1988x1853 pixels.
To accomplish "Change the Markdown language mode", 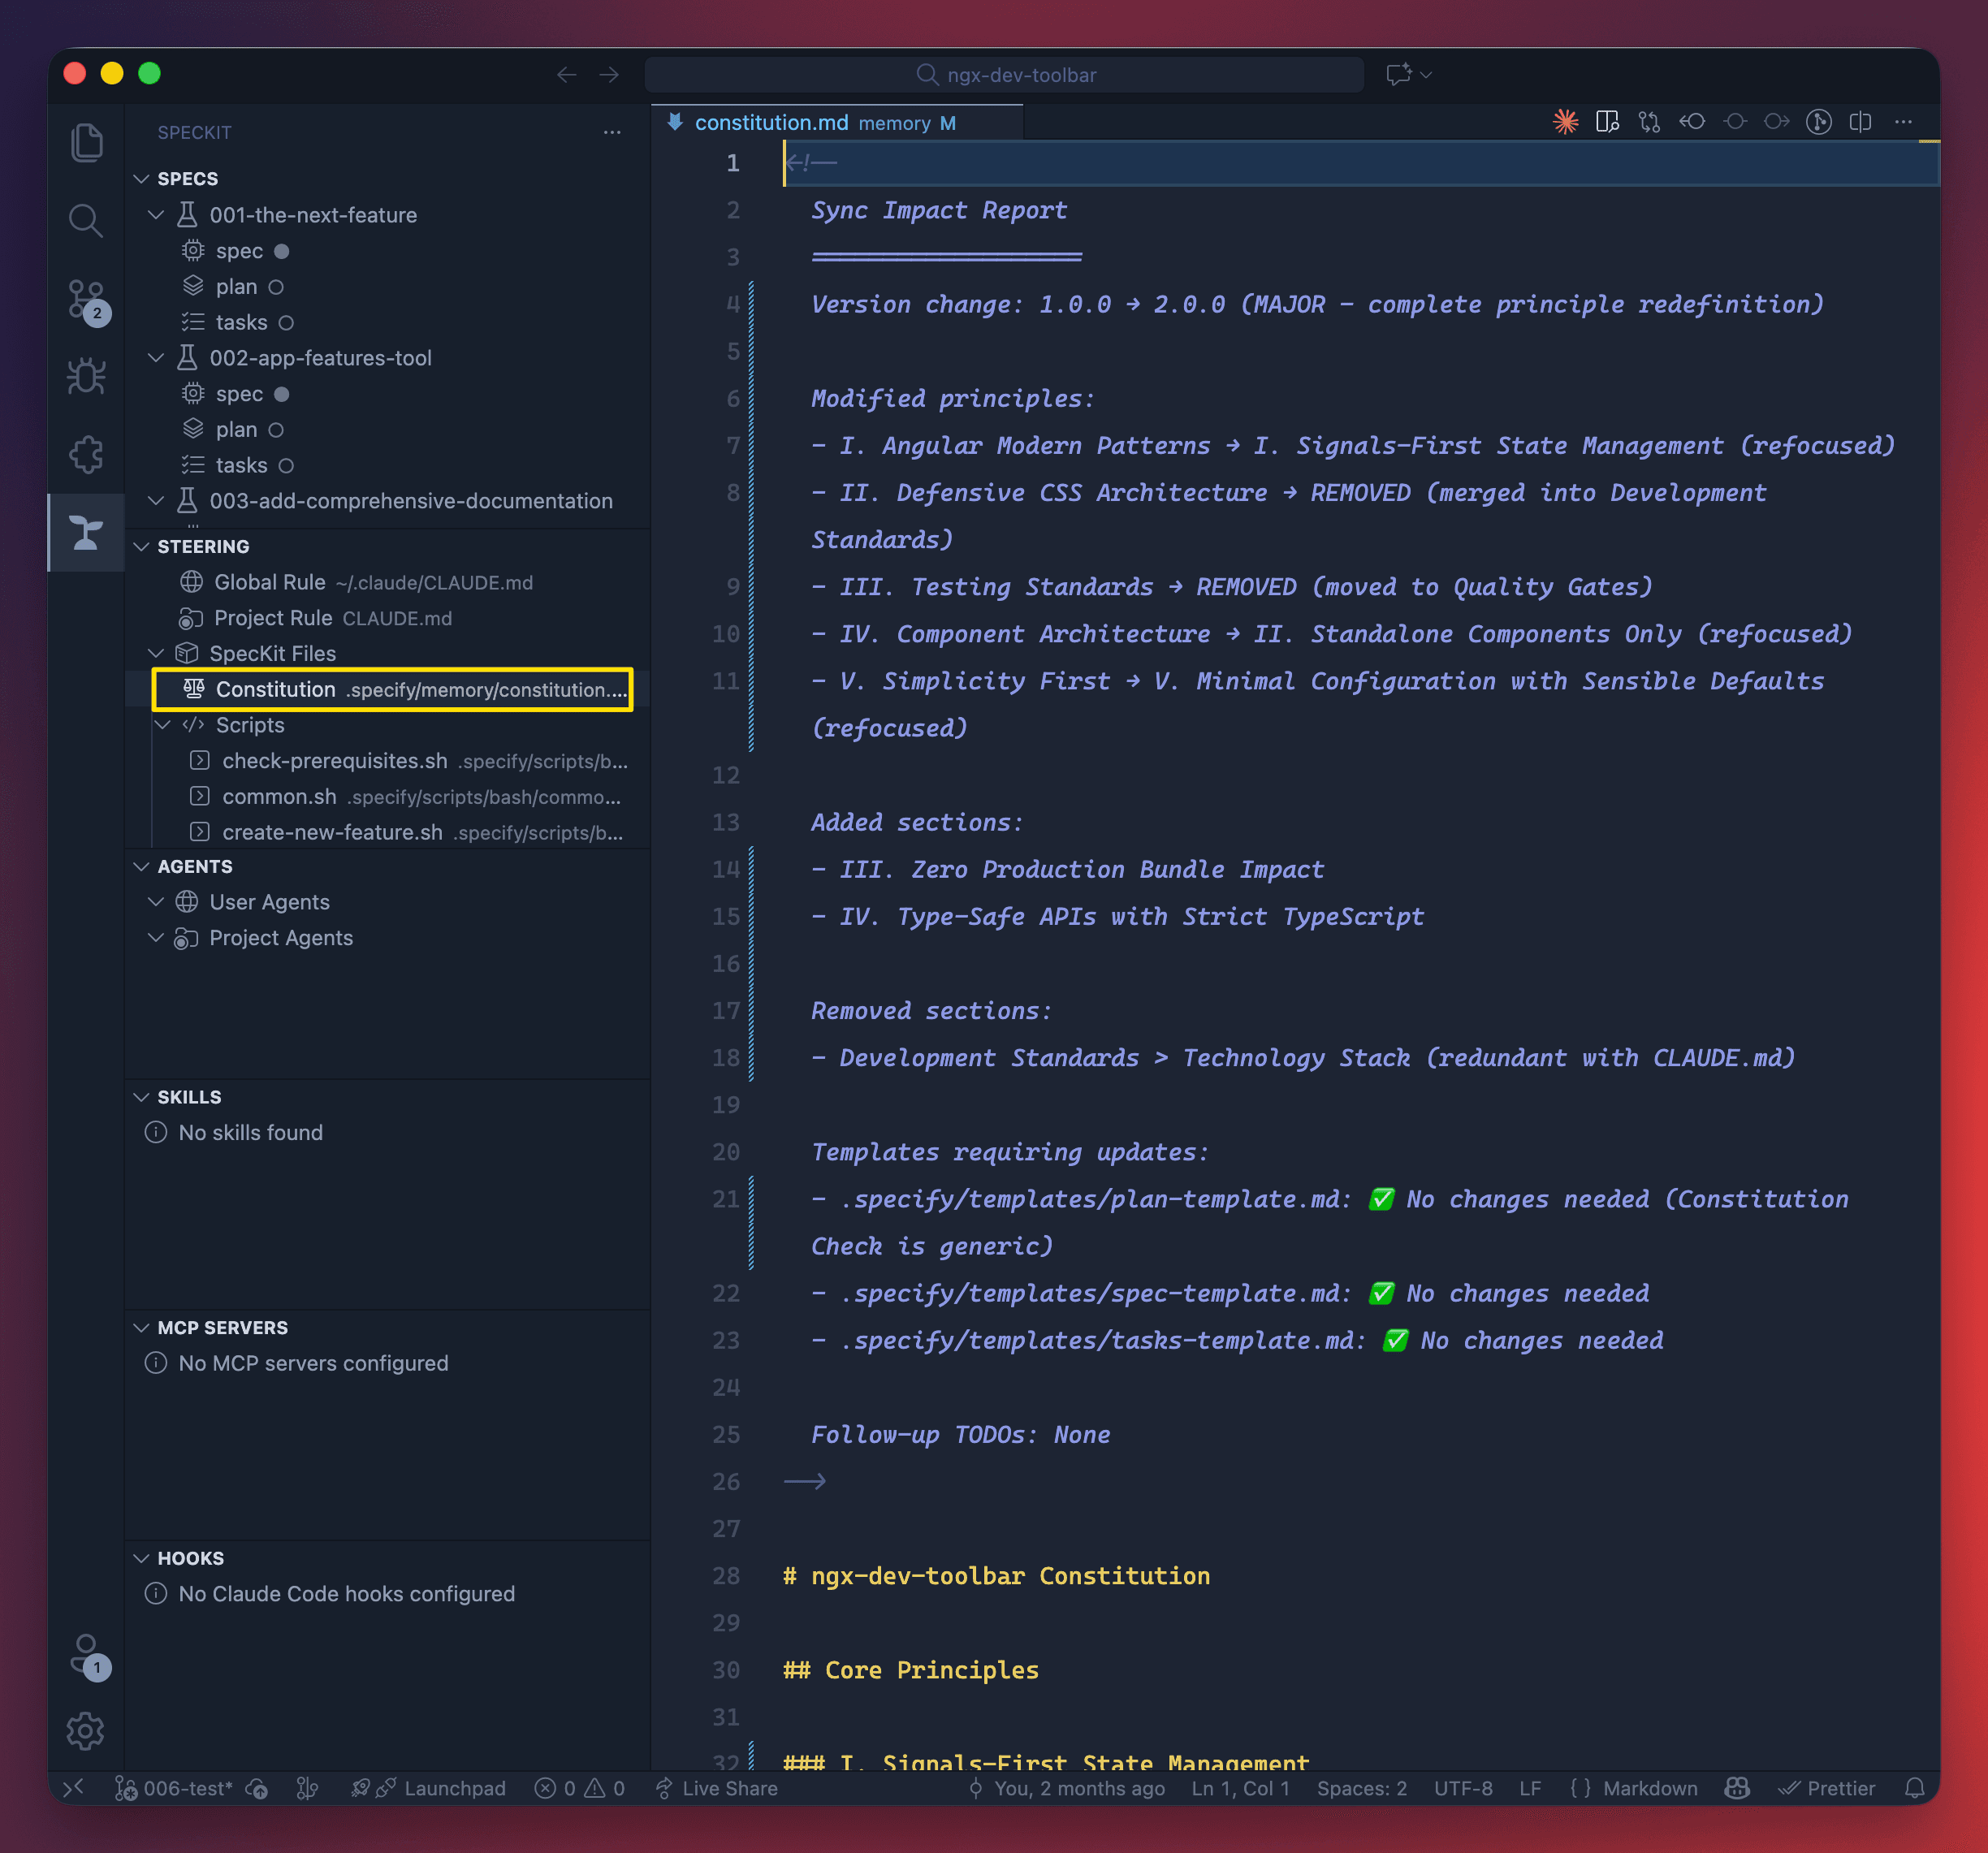I will pyautogui.click(x=1649, y=1788).
